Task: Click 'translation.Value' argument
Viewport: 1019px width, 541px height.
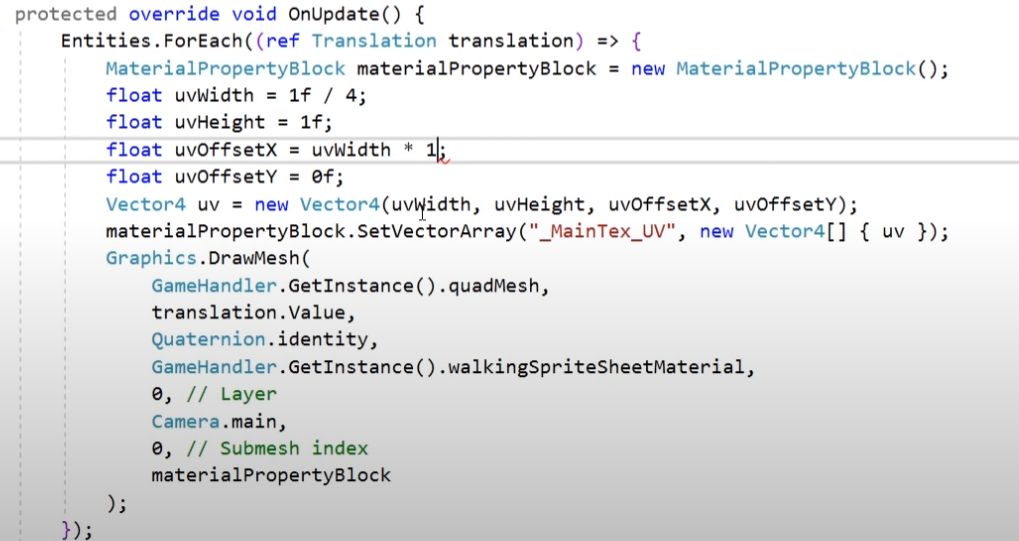Action: pyautogui.click(x=248, y=313)
